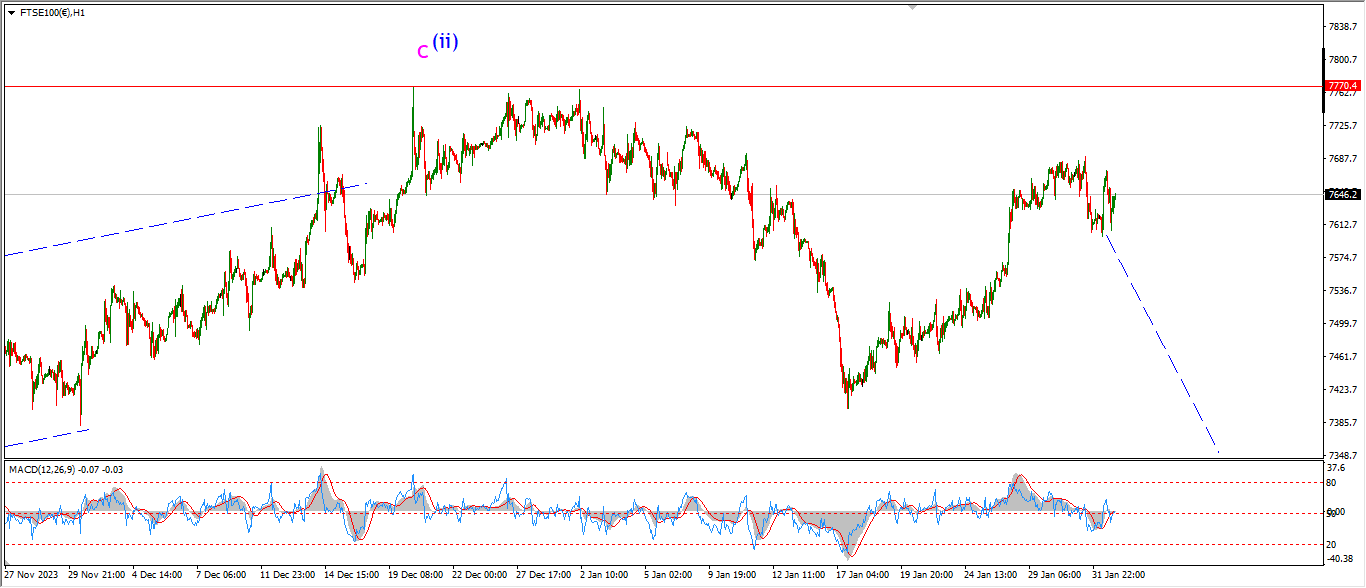
Task: Select the upper dashed blue channel line at left
Action: click(150, 227)
